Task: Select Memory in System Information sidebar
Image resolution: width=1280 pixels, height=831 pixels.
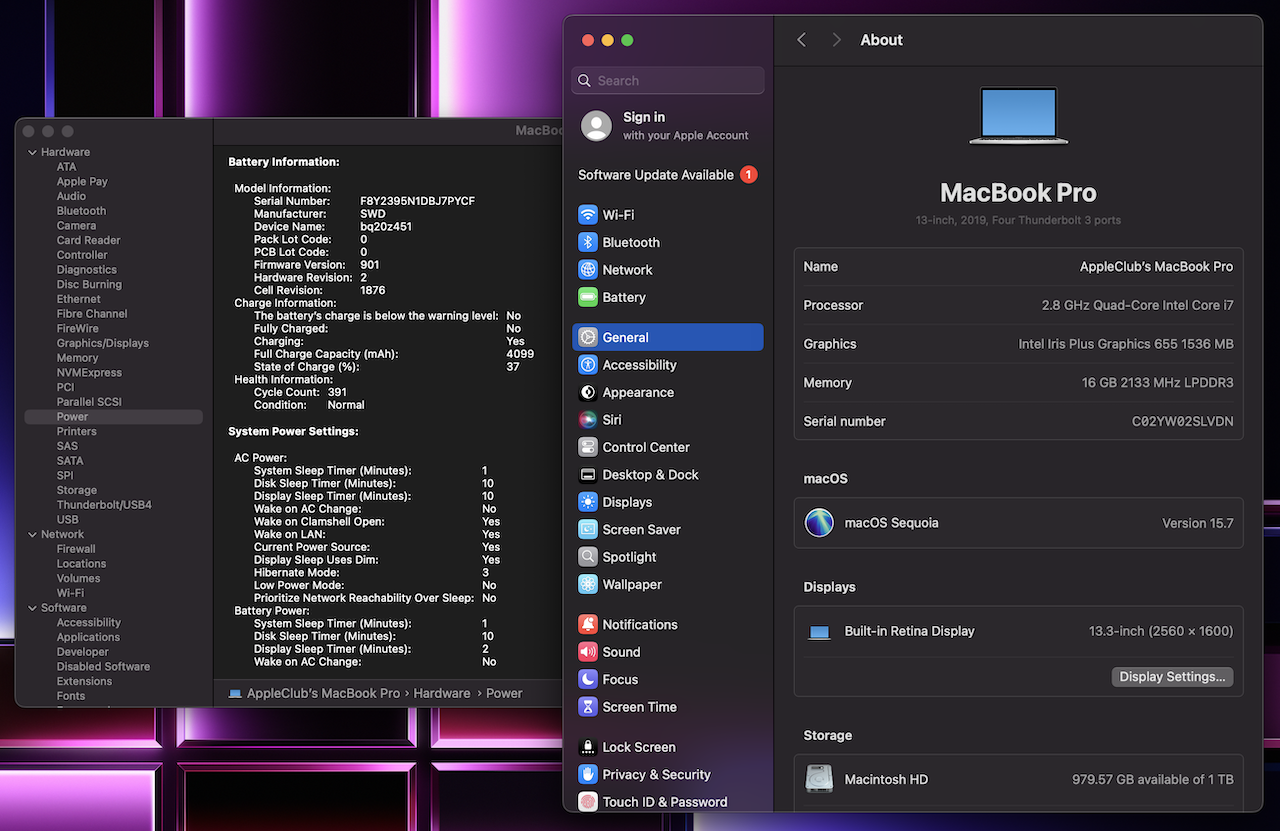Action: pyautogui.click(x=77, y=358)
